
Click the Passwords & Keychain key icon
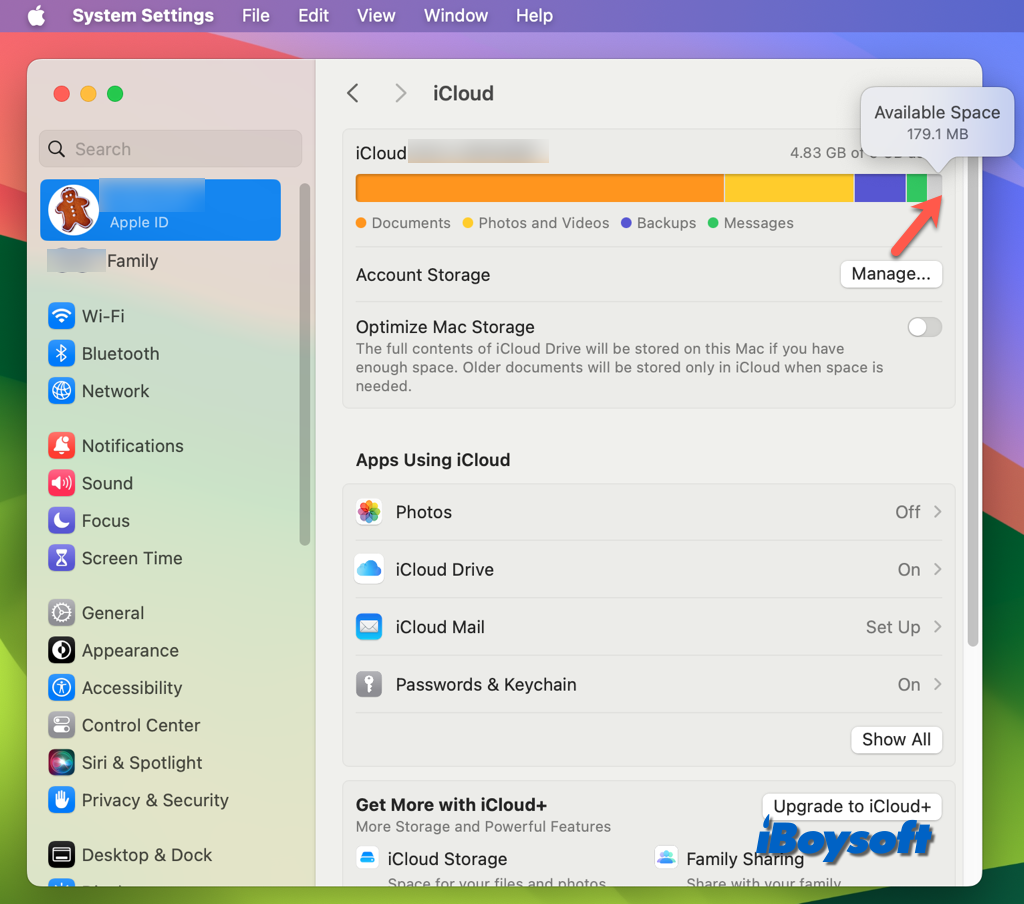[369, 685]
